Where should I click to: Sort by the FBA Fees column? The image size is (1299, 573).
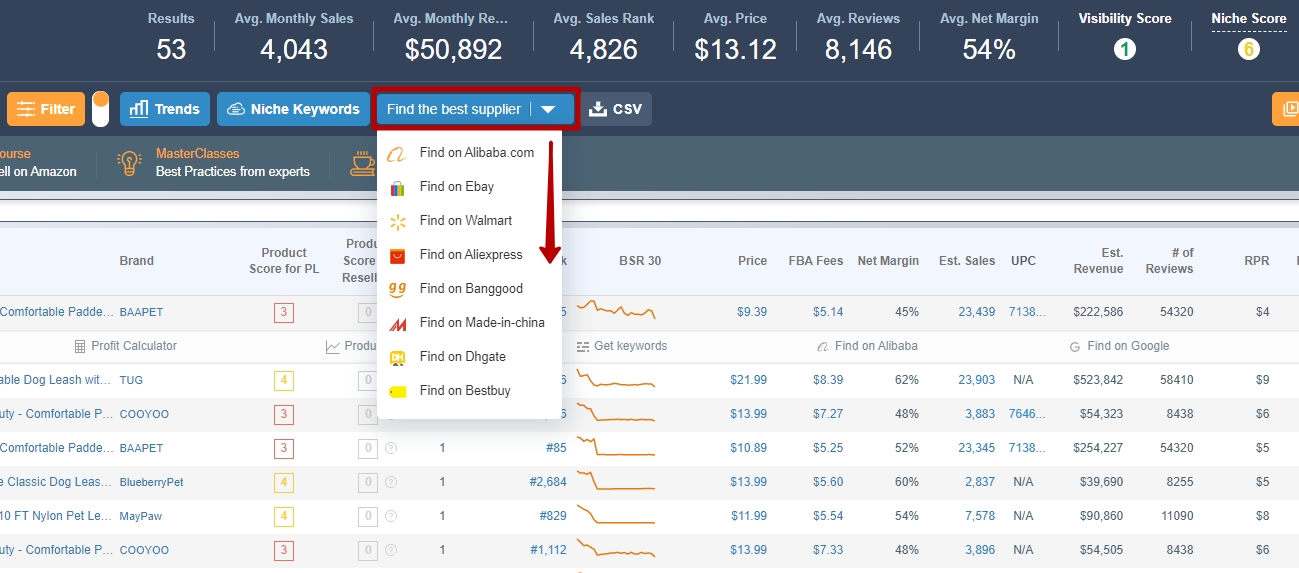(816, 261)
